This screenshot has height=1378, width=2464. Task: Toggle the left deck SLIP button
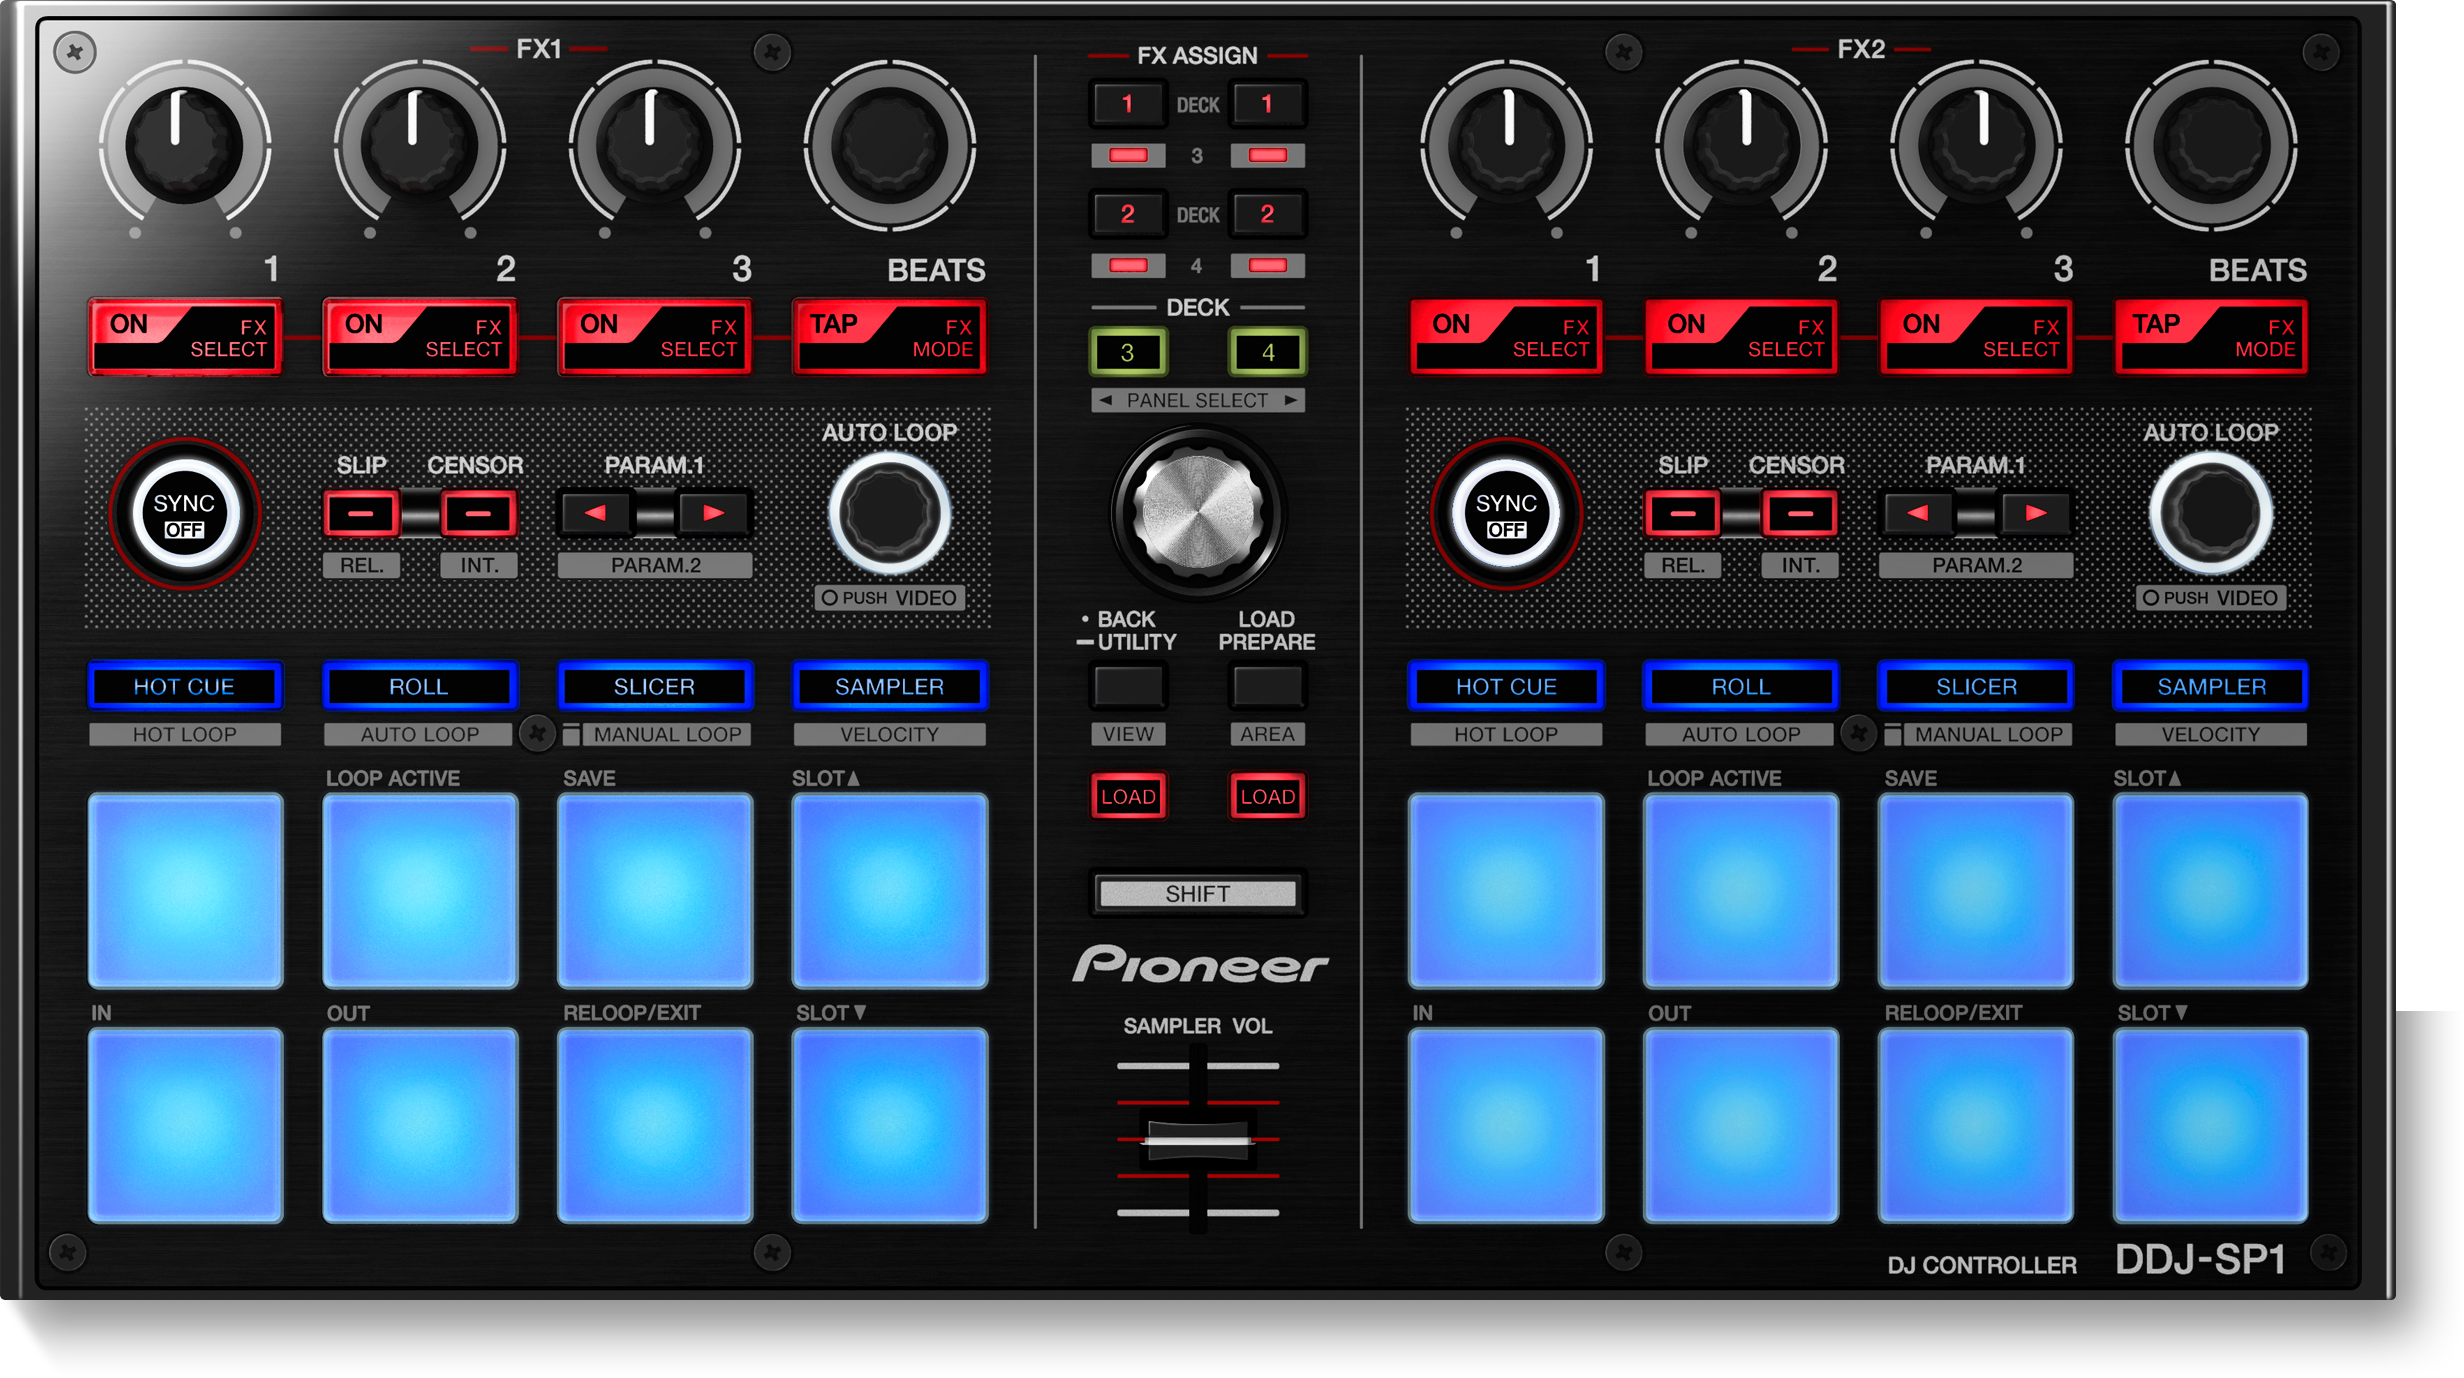(x=361, y=514)
